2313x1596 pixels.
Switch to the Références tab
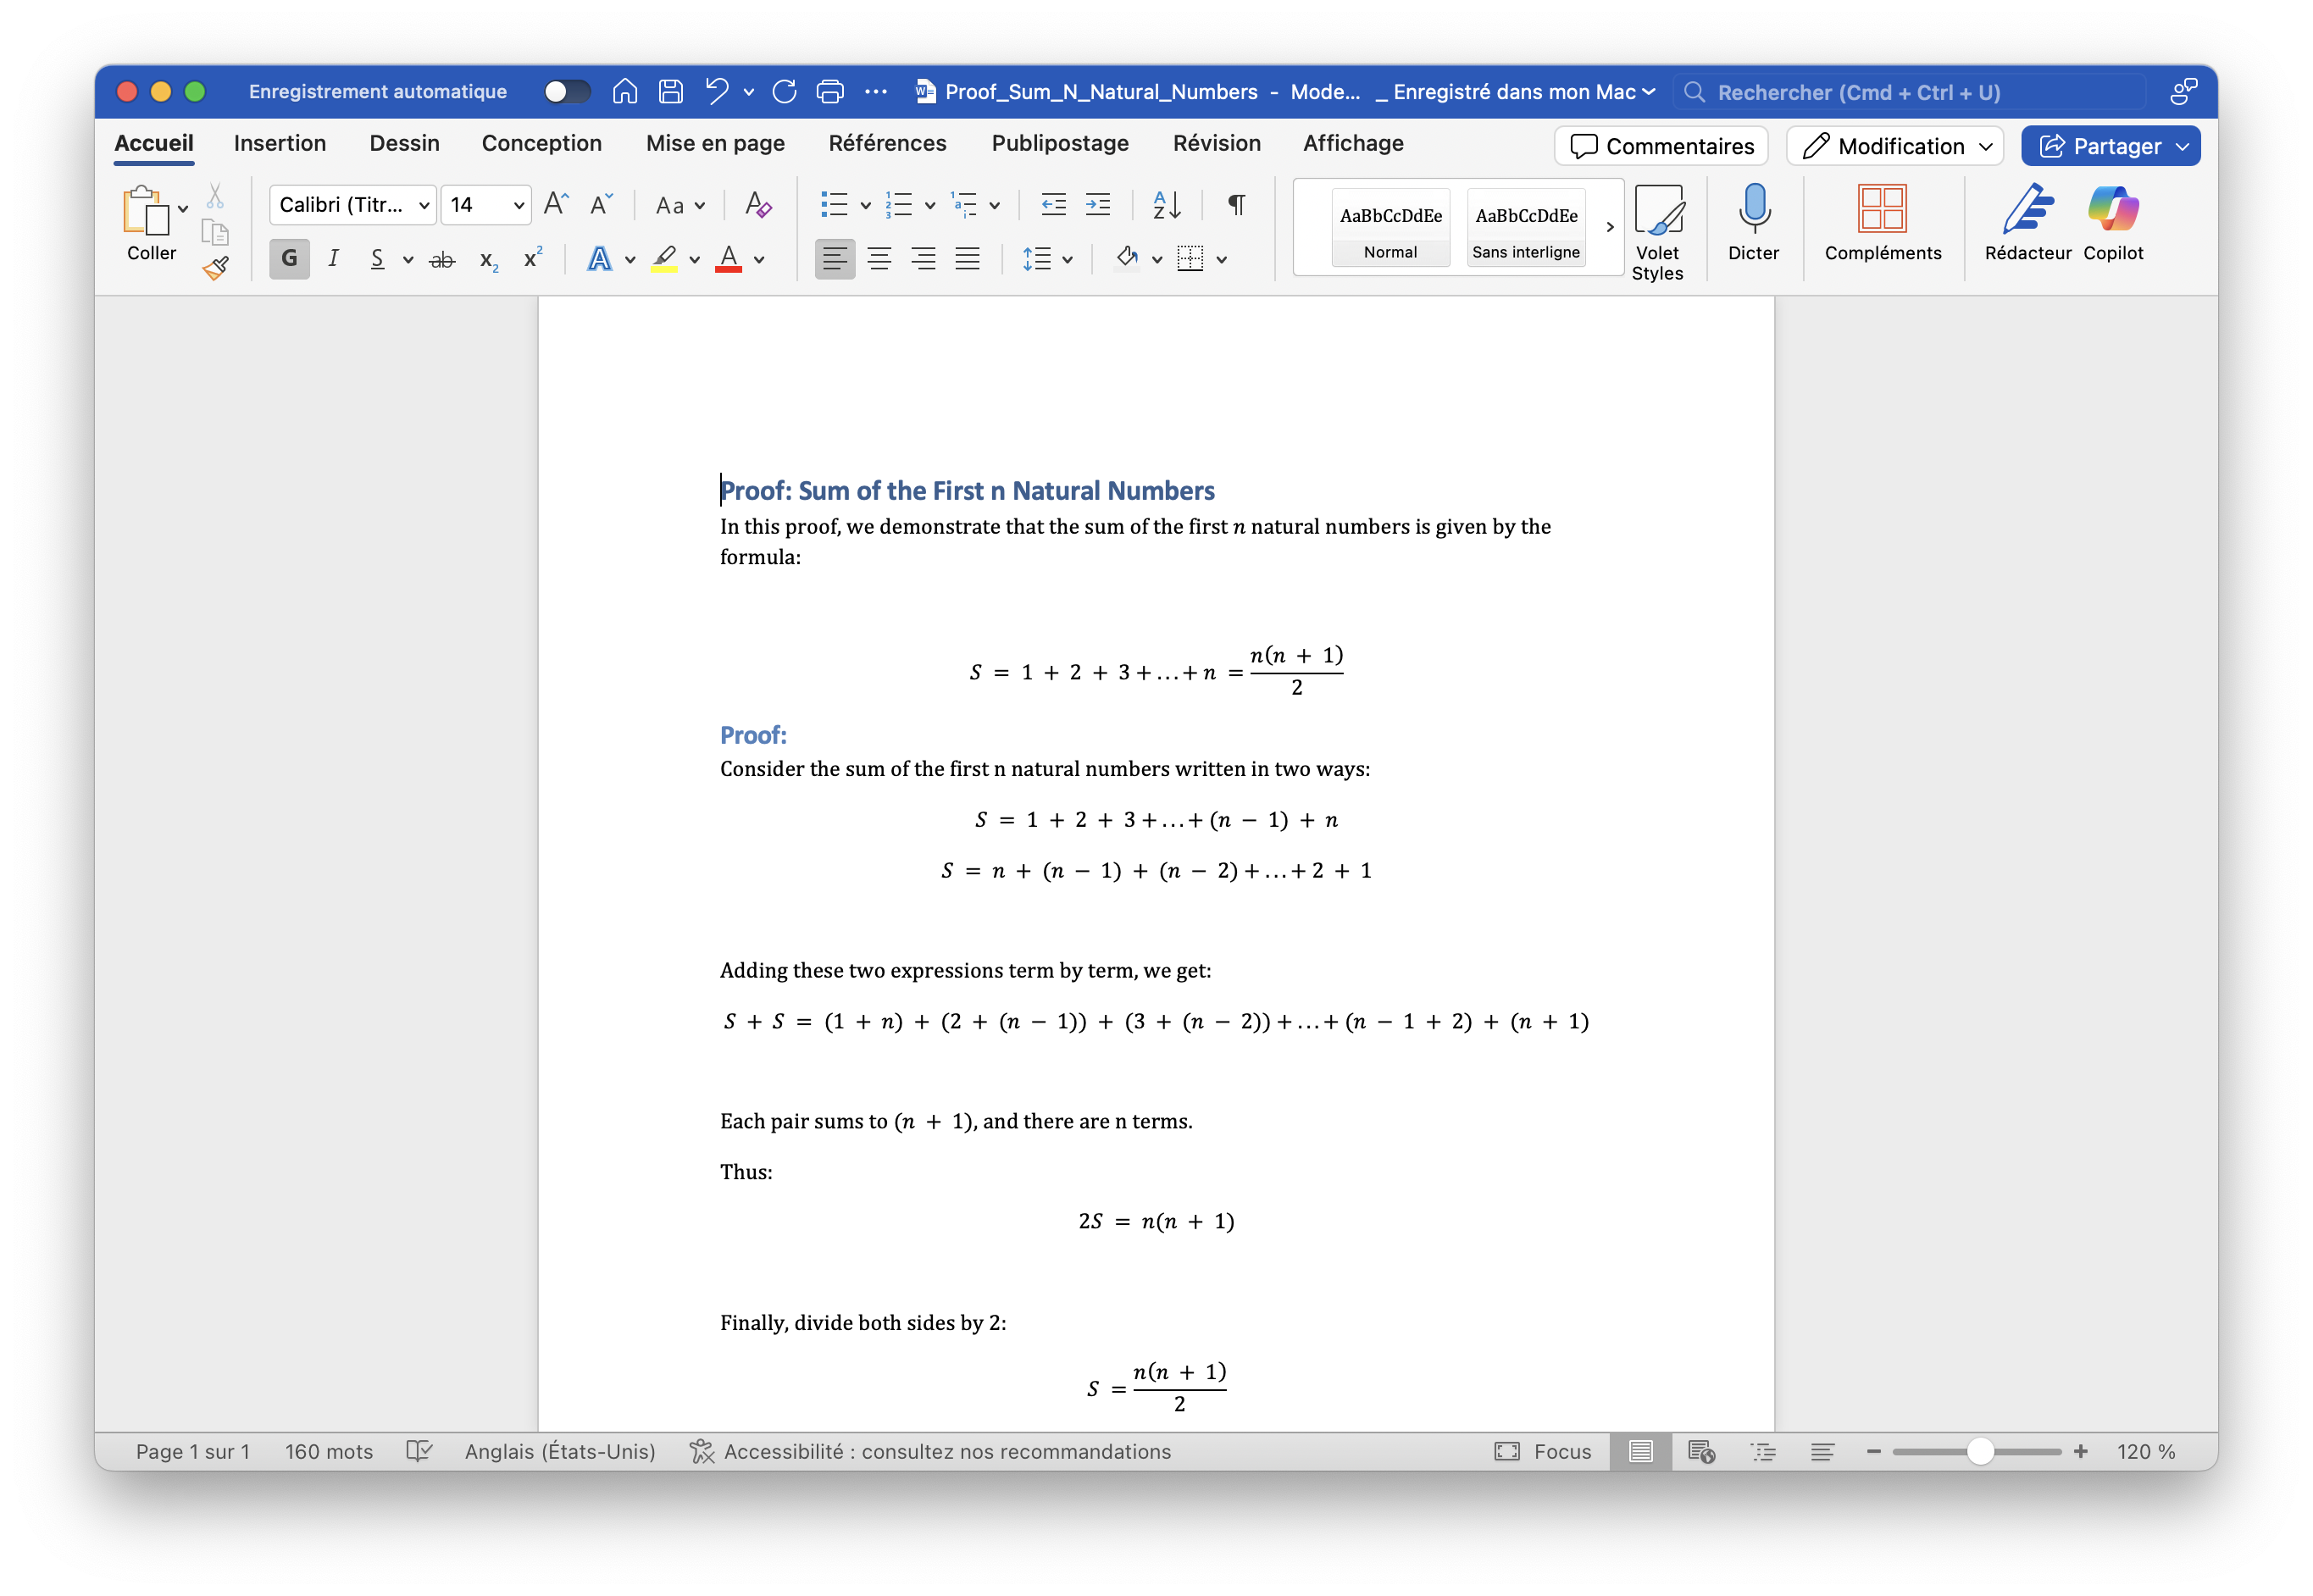(x=887, y=143)
